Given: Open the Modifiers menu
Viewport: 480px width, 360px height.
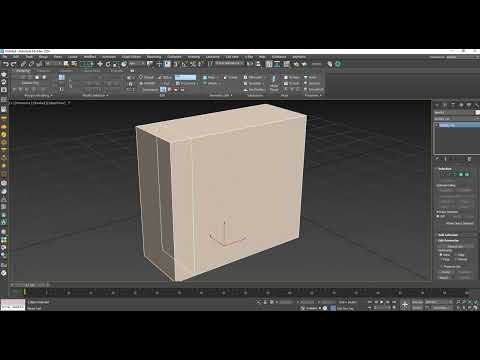Looking at the screenshot, I should pos(90,57).
